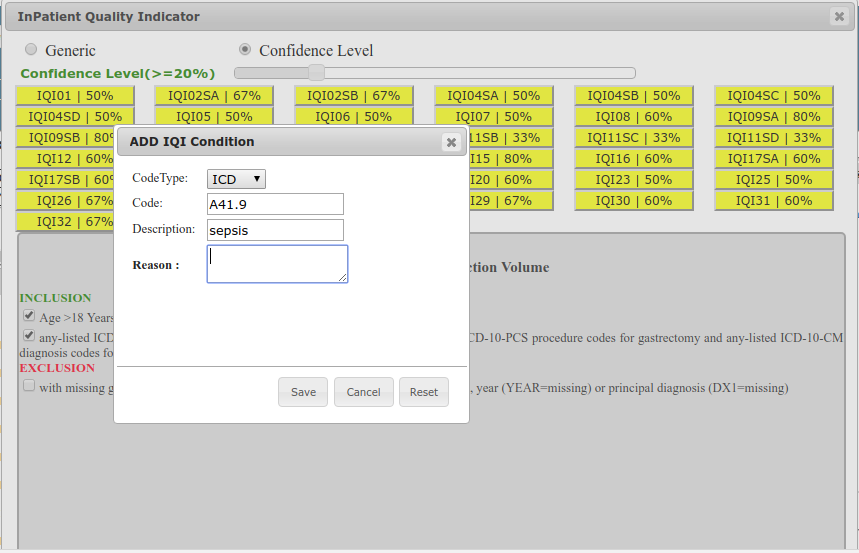859x553 pixels.
Task: Toggle the Age >18 Years inclusion checkbox
Action: 29,316
